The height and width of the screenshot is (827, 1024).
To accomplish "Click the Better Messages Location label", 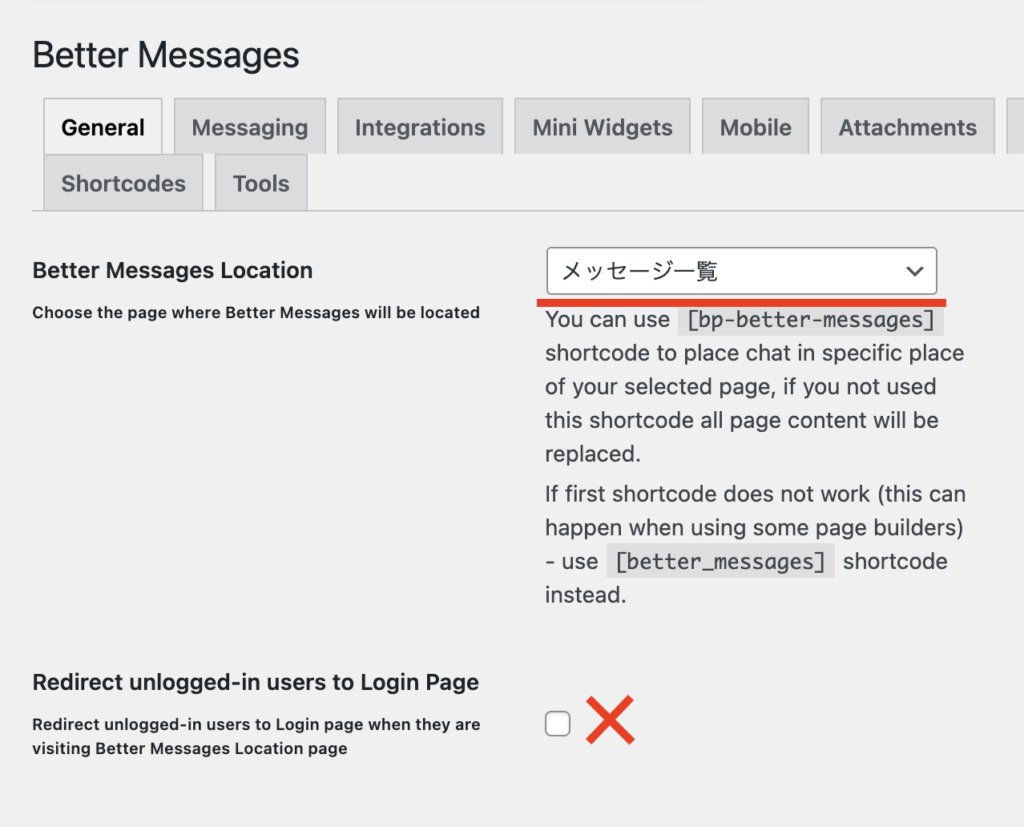I will coord(172,270).
